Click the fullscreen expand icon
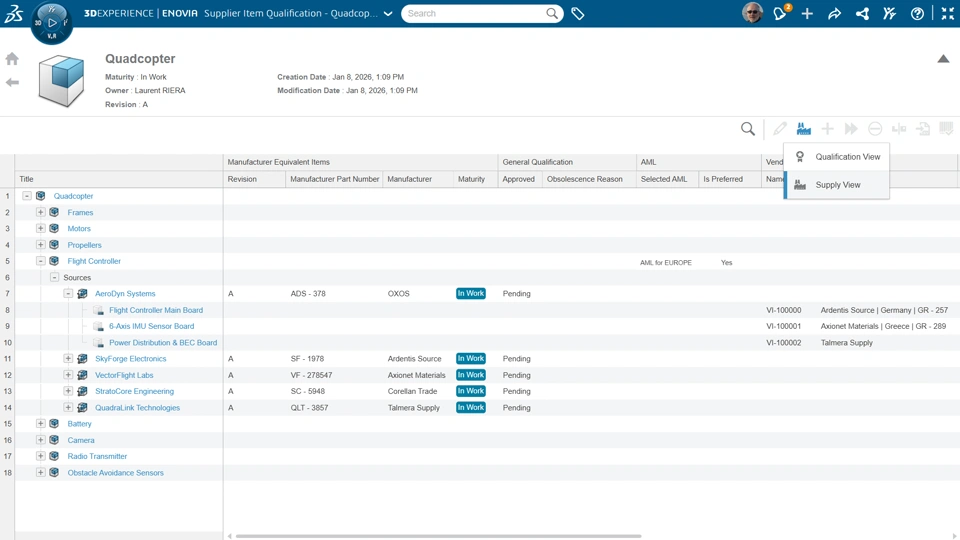 pyautogui.click(x=947, y=13)
